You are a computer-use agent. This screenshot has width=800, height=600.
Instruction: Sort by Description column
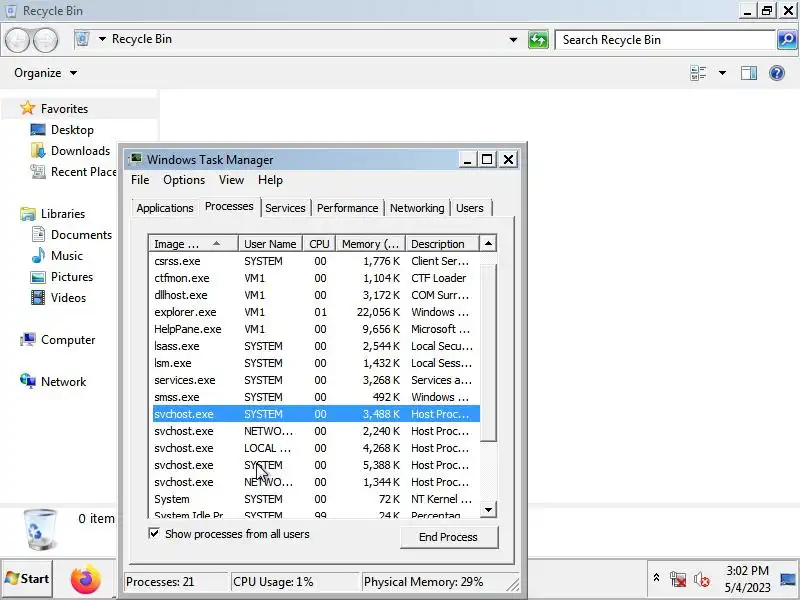[x=442, y=244]
